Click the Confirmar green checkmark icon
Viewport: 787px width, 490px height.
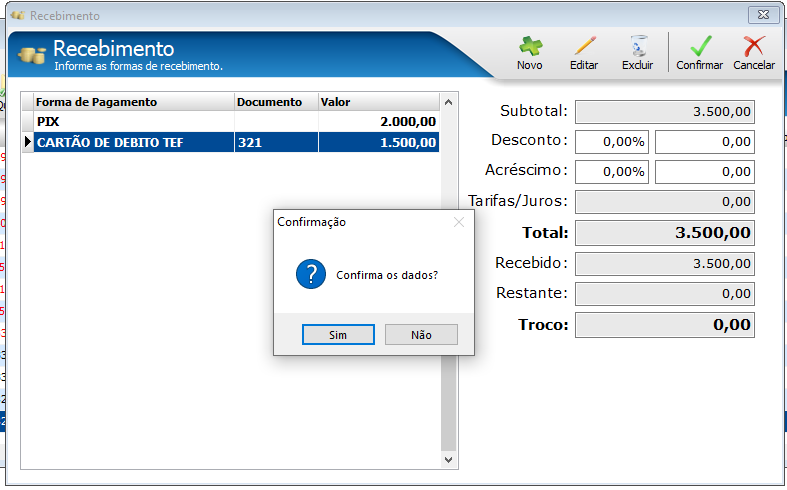coord(700,46)
